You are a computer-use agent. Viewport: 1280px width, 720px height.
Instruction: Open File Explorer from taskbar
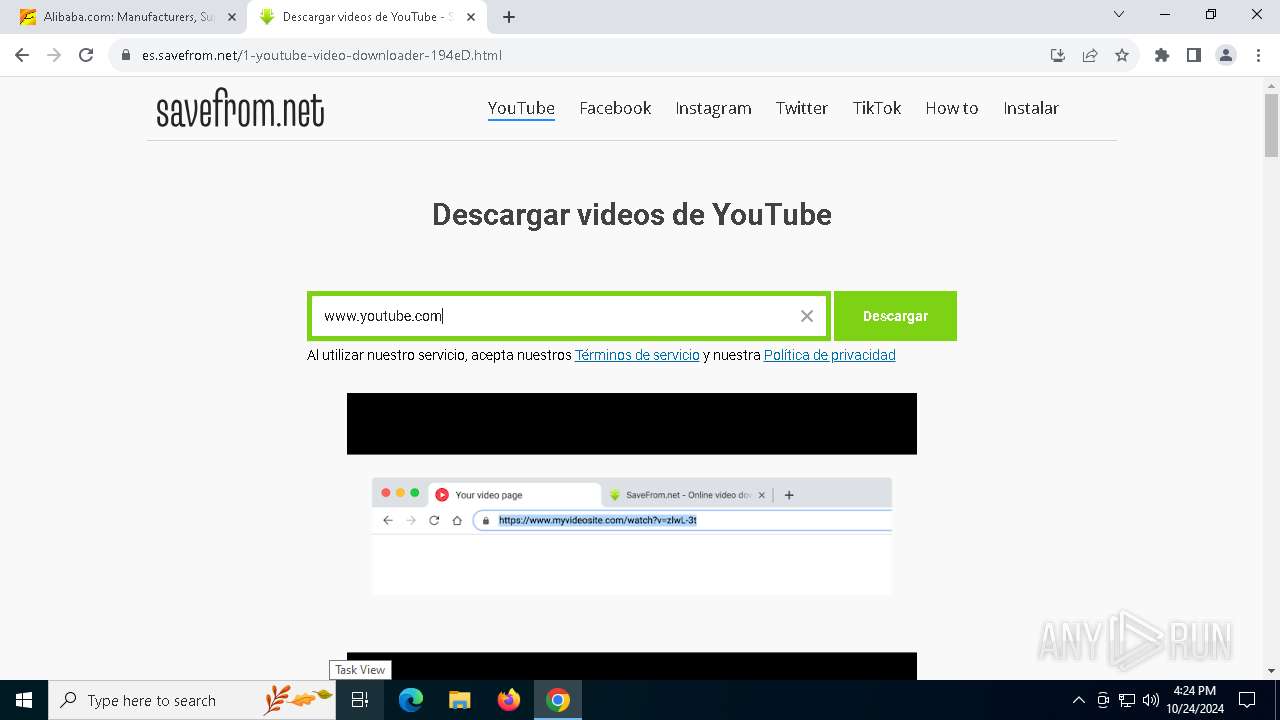pyautogui.click(x=460, y=700)
